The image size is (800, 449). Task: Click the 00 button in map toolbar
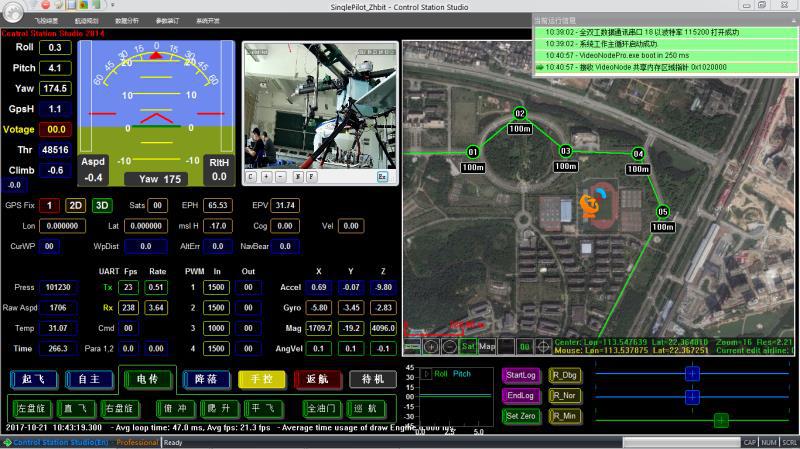click(524, 346)
